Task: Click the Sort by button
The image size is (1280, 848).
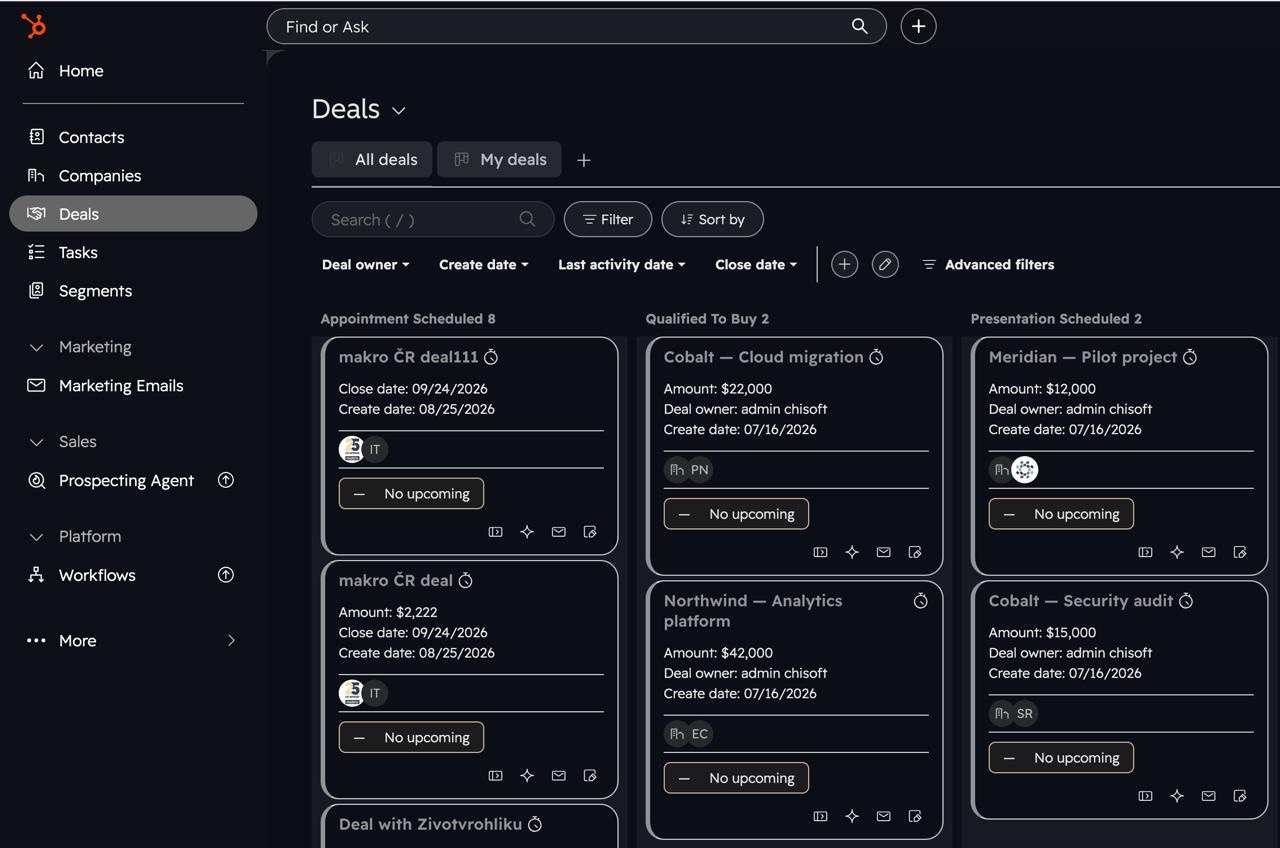Action: click(x=712, y=220)
